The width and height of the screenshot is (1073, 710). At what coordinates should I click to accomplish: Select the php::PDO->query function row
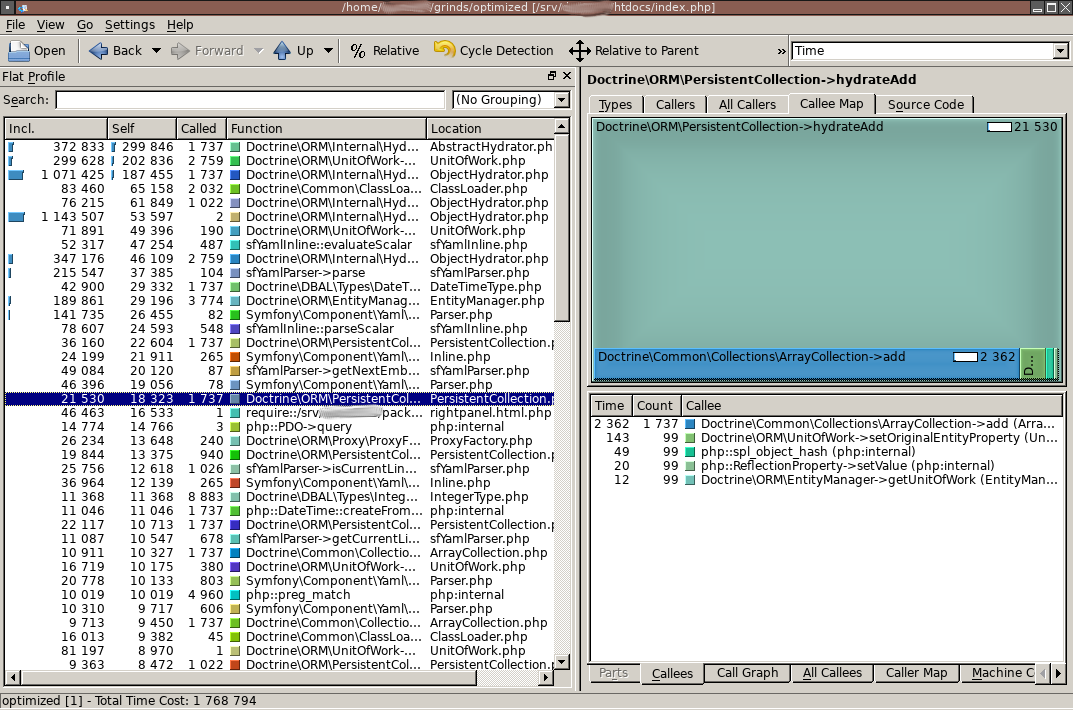[x=279, y=427]
